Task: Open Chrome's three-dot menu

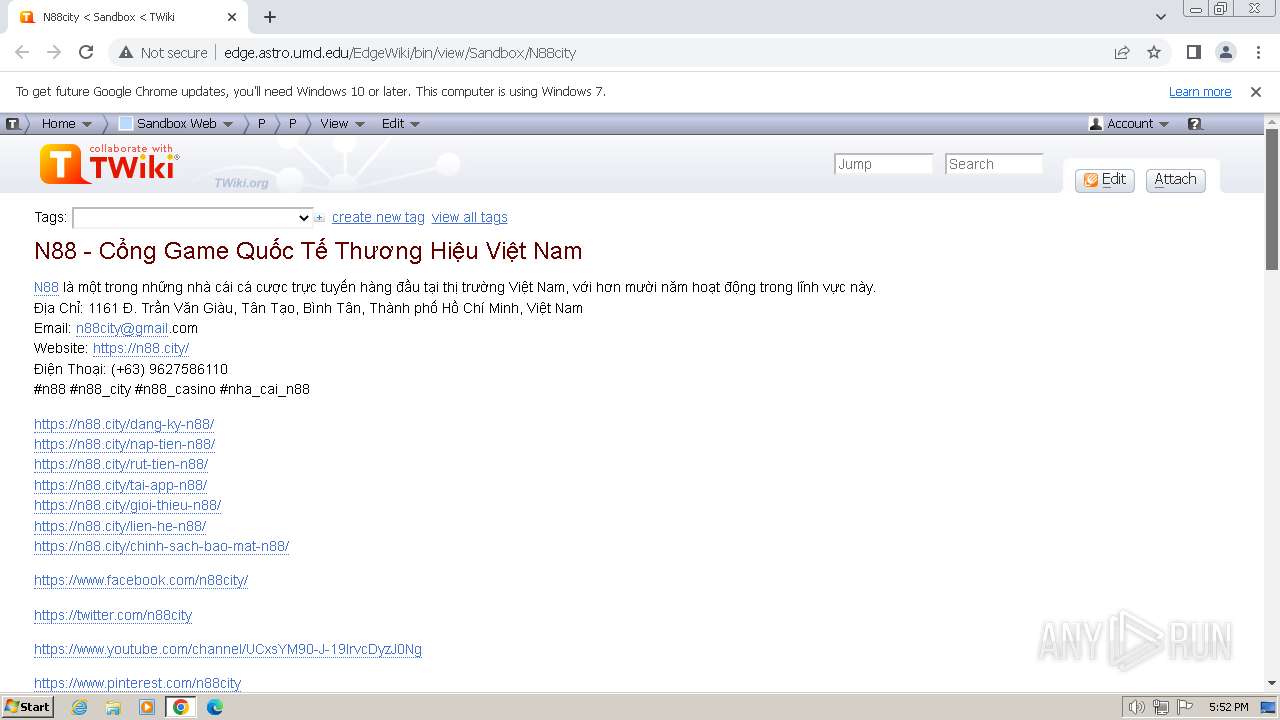Action: coord(1257,52)
